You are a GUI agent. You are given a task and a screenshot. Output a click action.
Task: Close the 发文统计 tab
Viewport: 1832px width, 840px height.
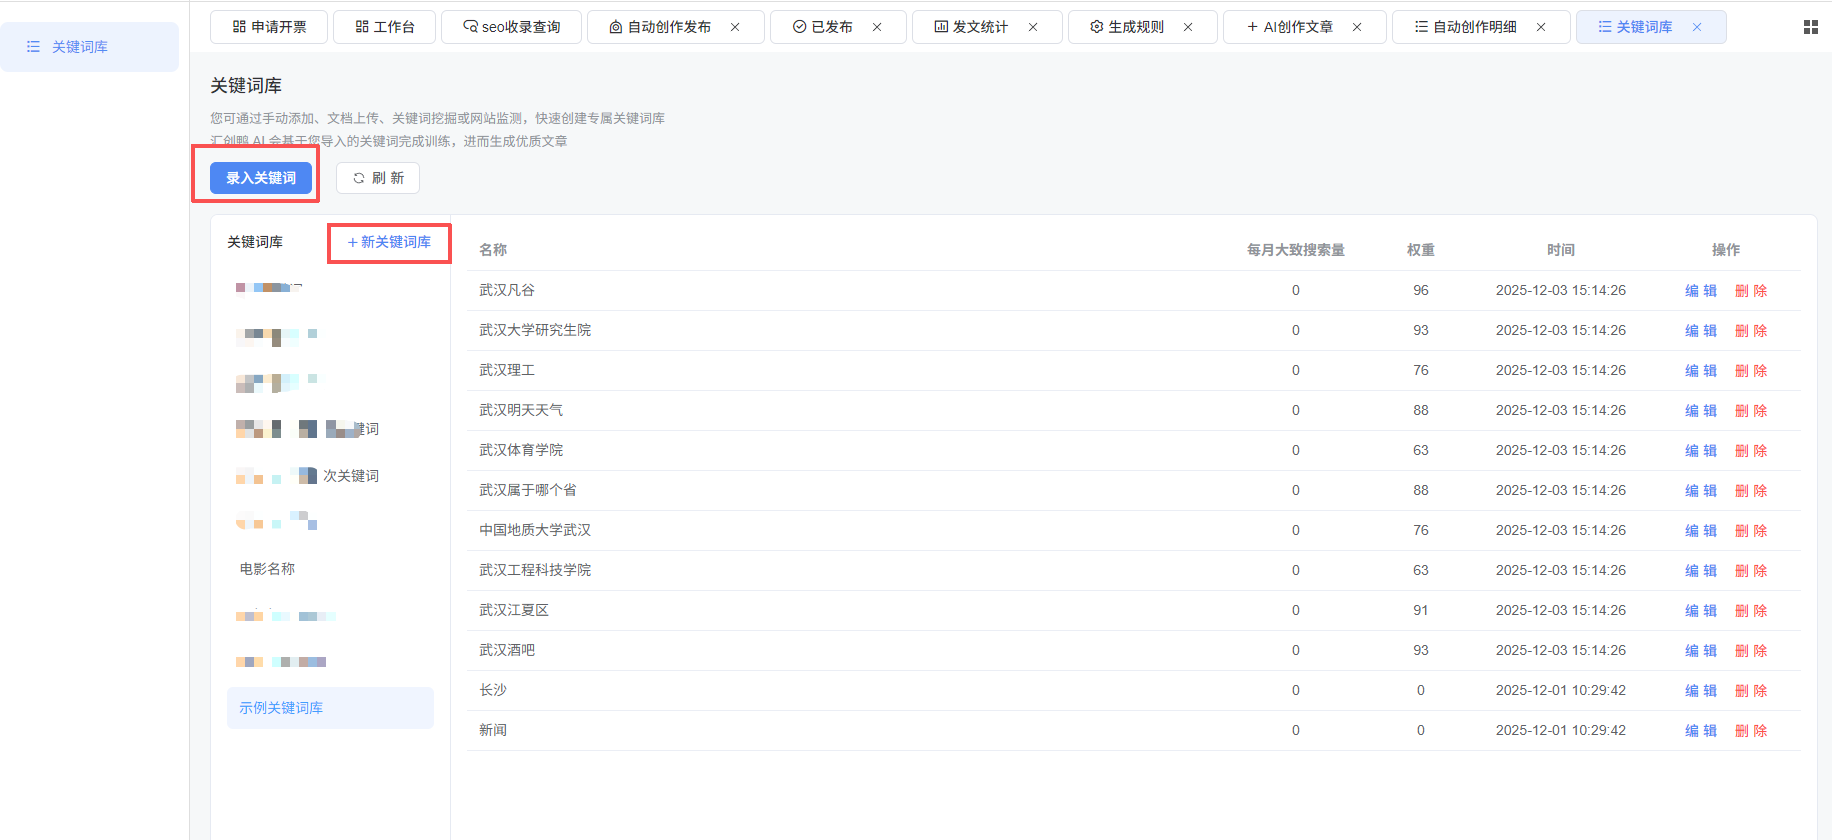(x=1033, y=27)
